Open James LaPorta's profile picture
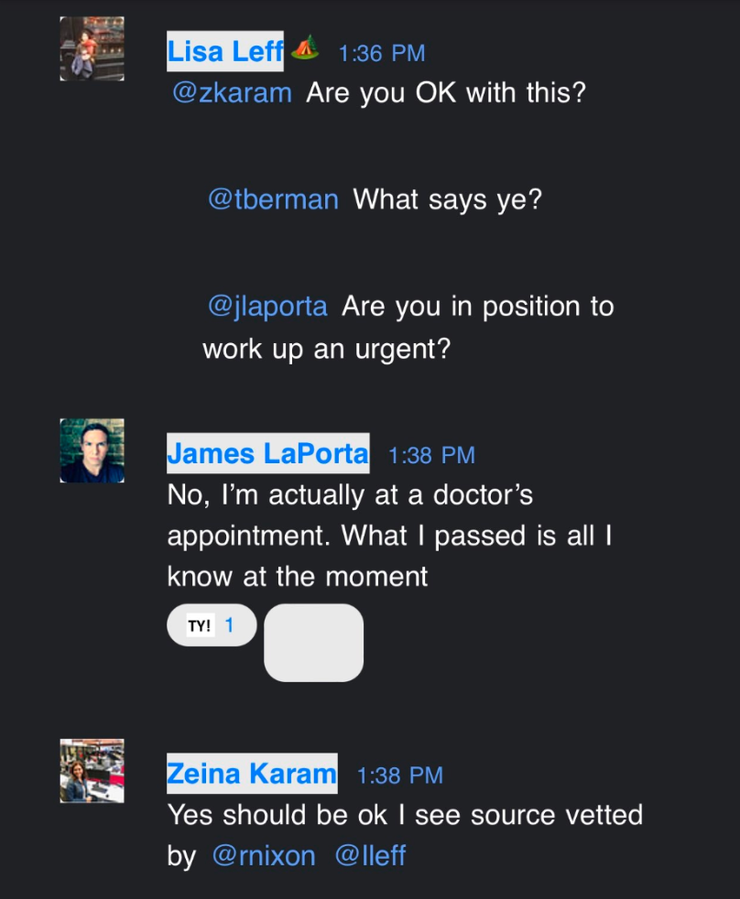Screen dimensions: 740x899 pos(92,451)
